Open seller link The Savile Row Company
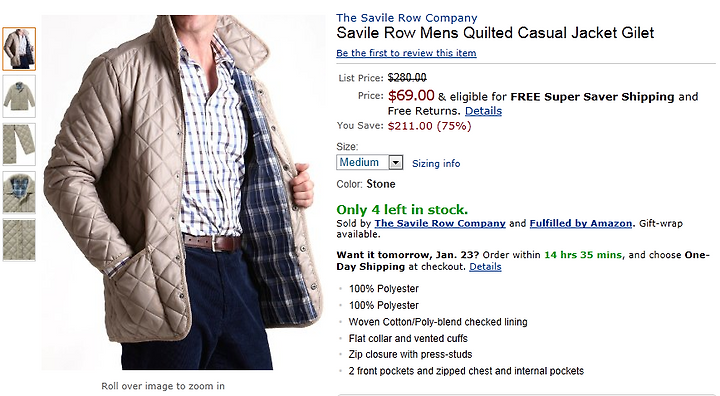This screenshot has width=720, height=396. 440,223
